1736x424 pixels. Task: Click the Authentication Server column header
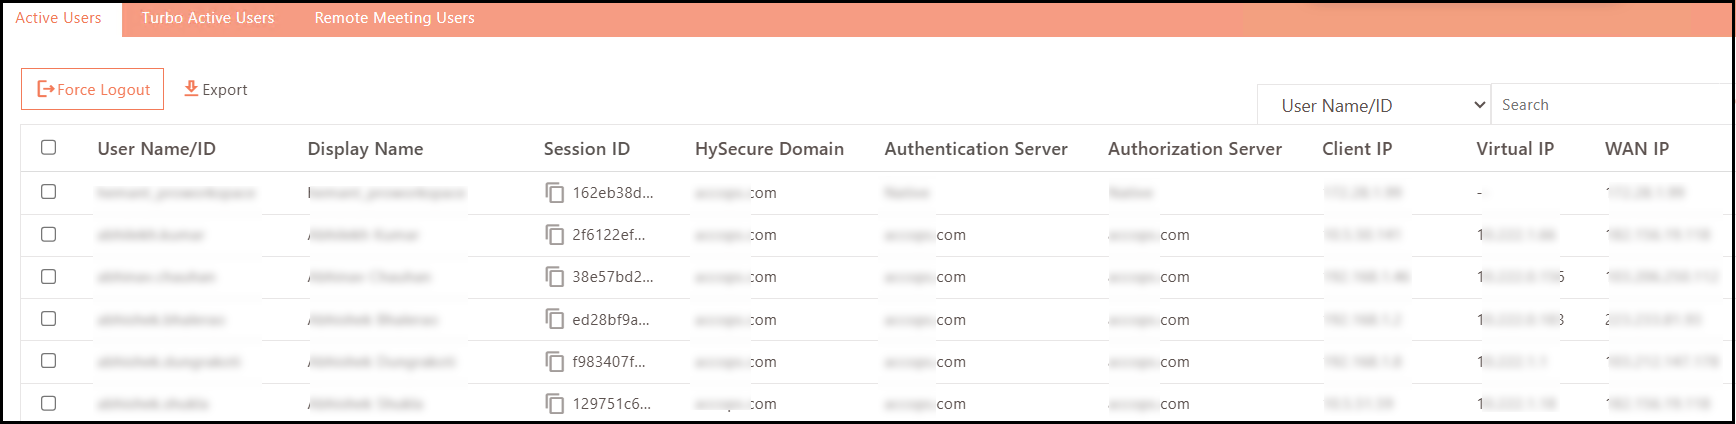coord(975,149)
